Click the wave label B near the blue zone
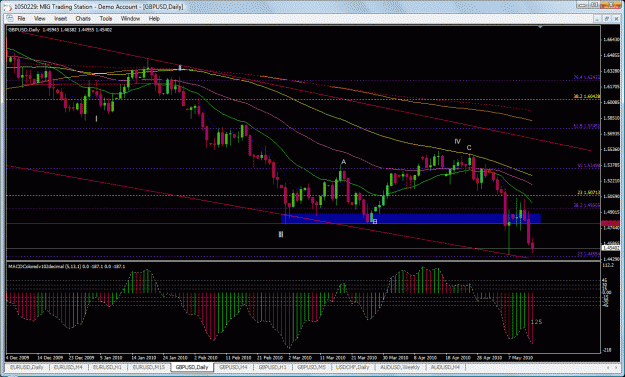 pos(375,221)
